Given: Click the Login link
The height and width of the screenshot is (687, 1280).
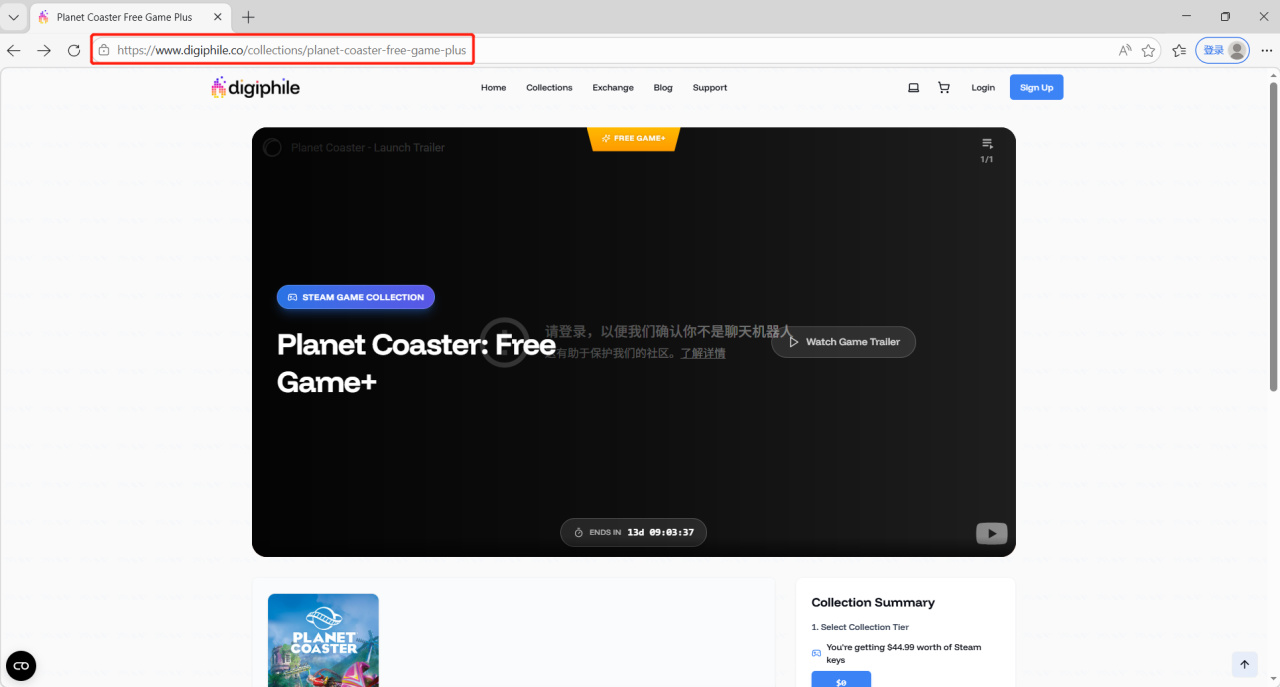Looking at the screenshot, I should (983, 88).
